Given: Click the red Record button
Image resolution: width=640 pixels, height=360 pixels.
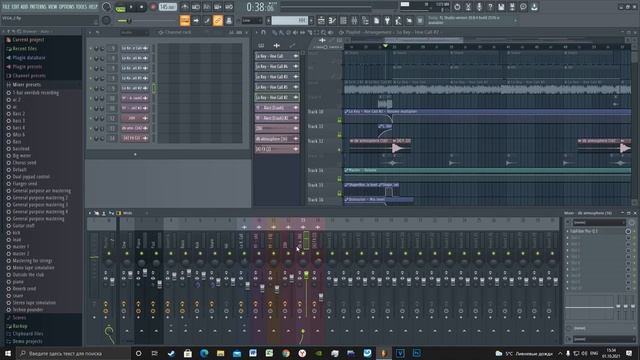Looking at the screenshot, I should pos(153,7).
